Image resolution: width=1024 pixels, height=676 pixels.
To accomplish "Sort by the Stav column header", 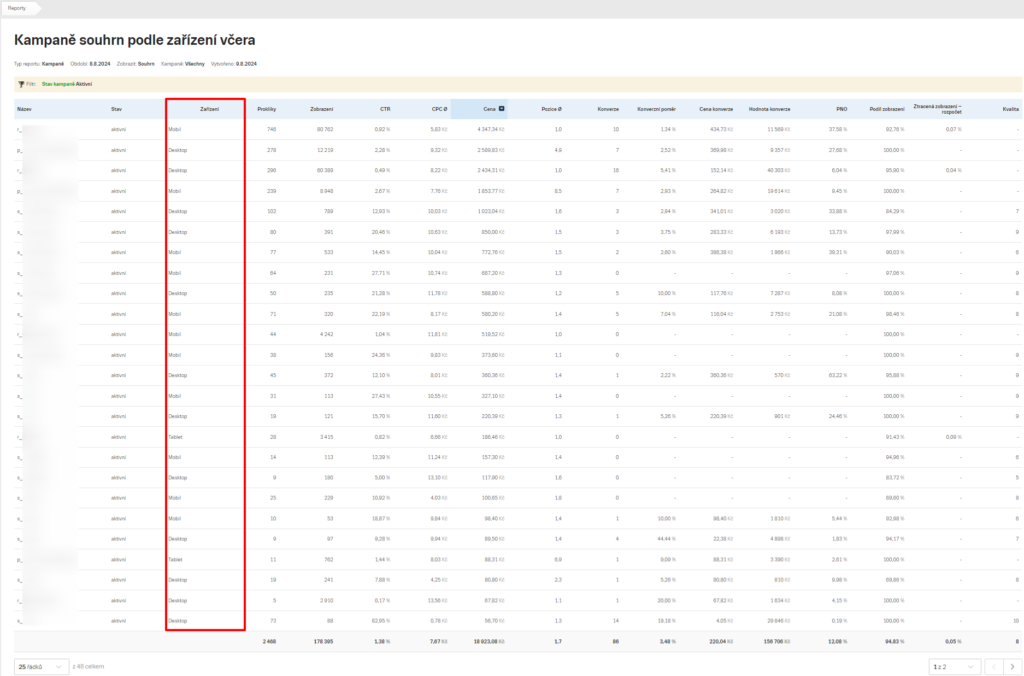I will click(116, 109).
